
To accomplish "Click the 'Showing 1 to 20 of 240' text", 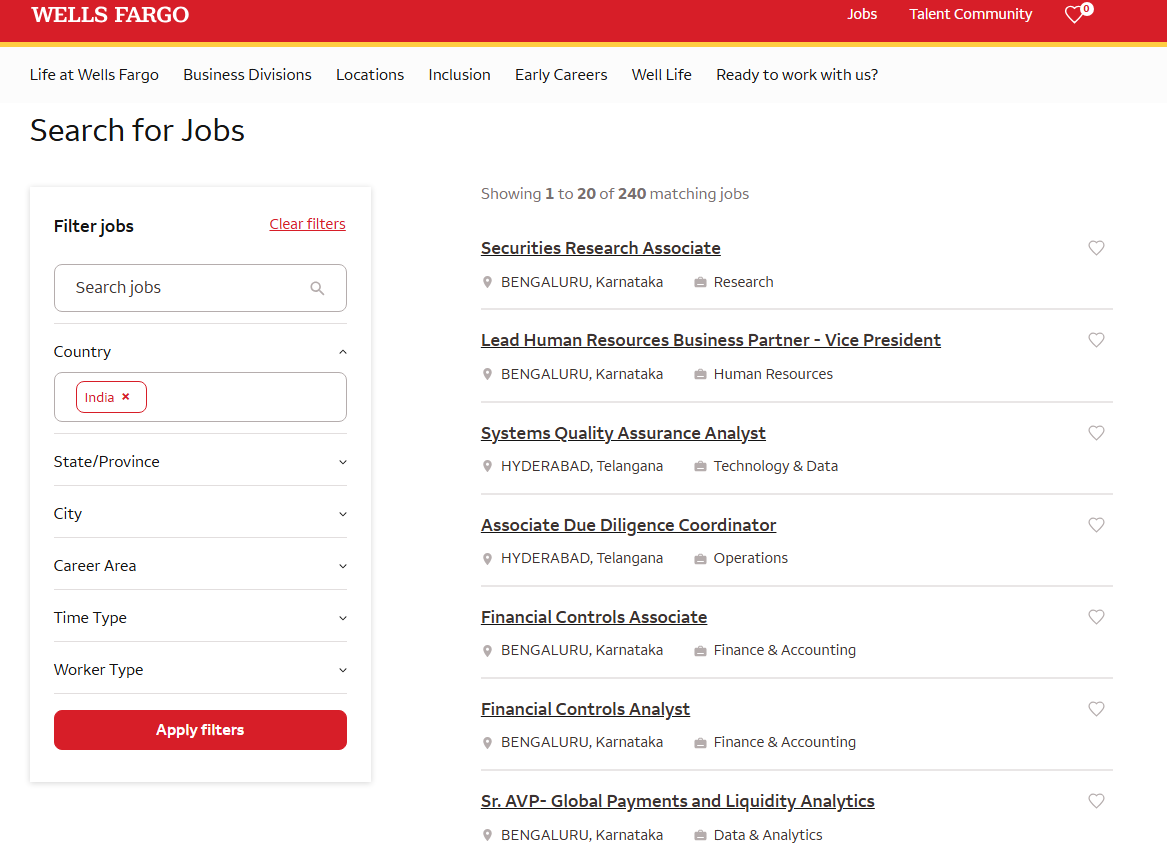I will click(615, 194).
